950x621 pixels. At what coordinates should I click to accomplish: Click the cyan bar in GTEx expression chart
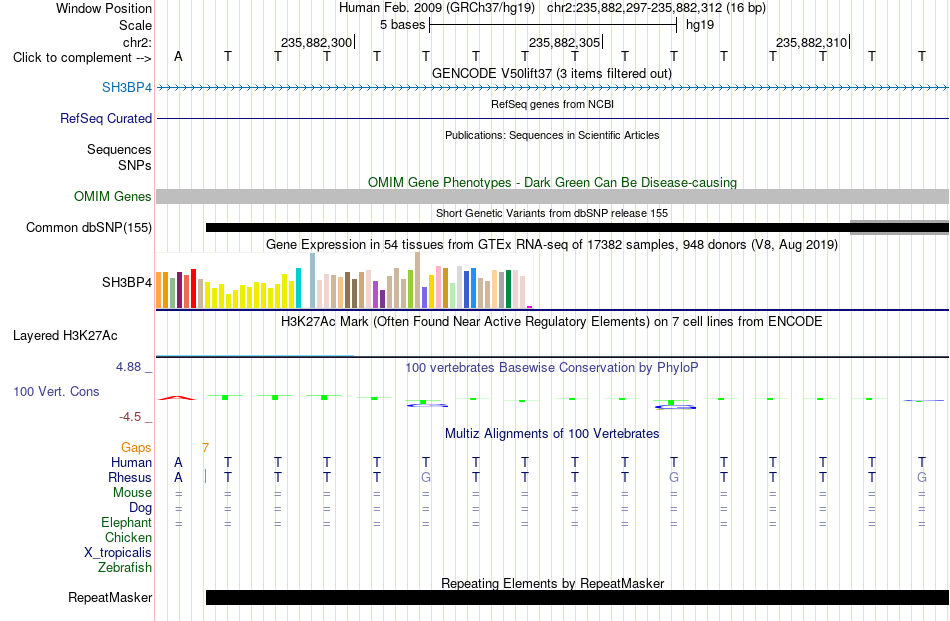tap(298, 288)
